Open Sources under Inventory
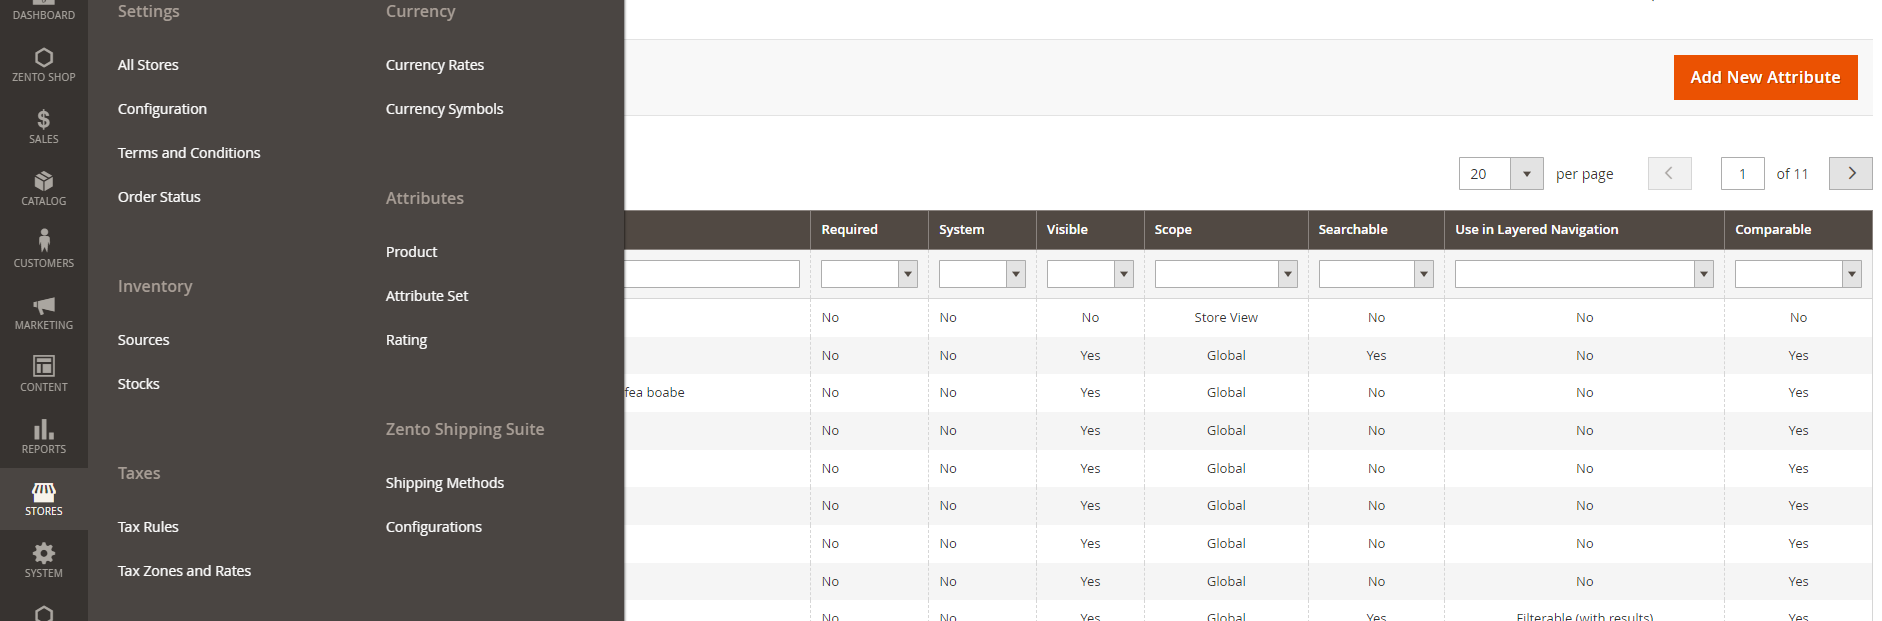The width and height of the screenshot is (1882, 621). 144,340
